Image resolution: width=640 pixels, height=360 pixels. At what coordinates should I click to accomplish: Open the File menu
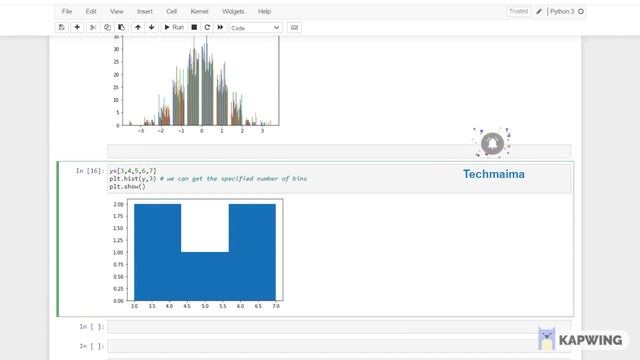tap(67, 11)
